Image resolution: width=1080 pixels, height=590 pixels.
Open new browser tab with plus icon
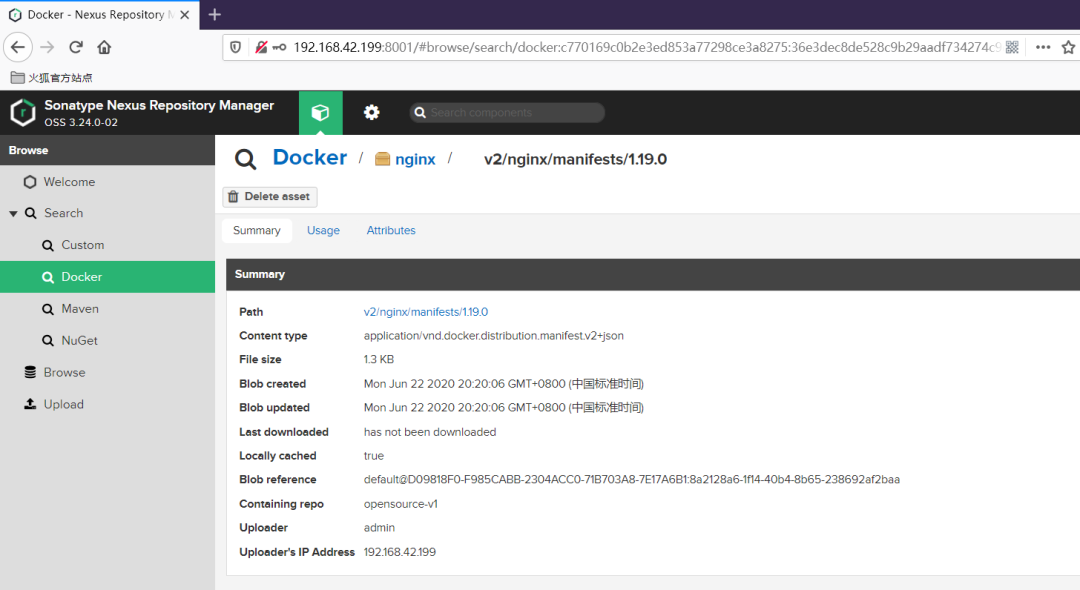214,14
